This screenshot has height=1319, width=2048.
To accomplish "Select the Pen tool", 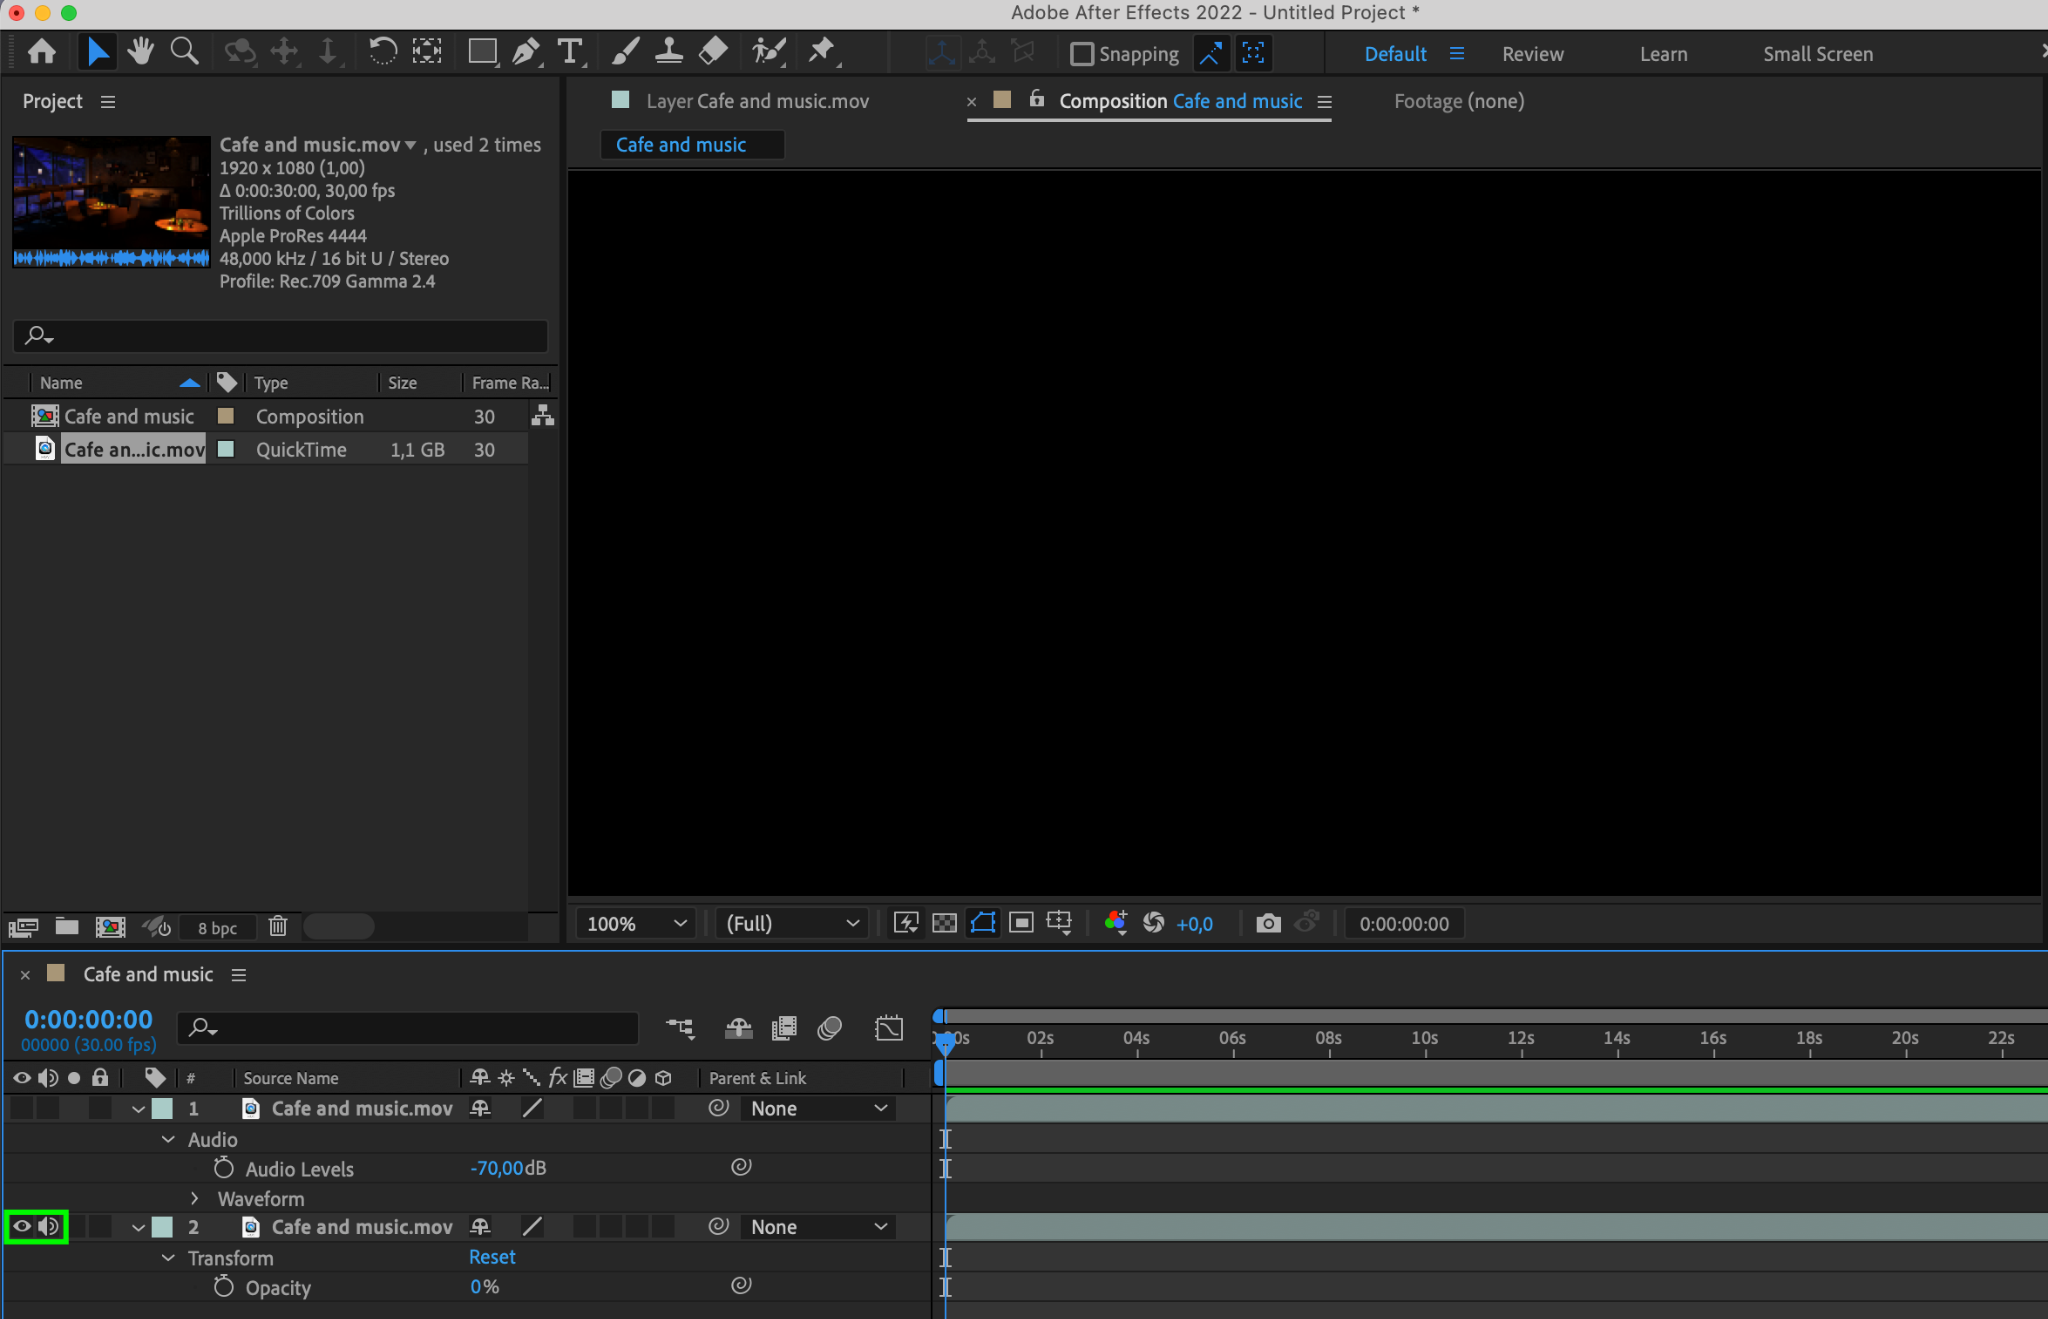I will coord(525,51).
